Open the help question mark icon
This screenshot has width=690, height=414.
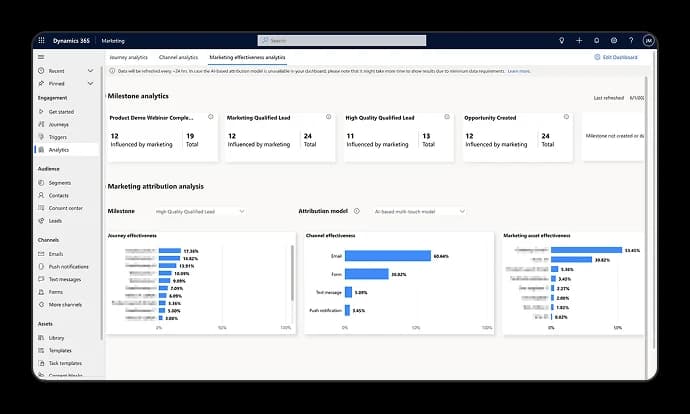click(631, 41)
